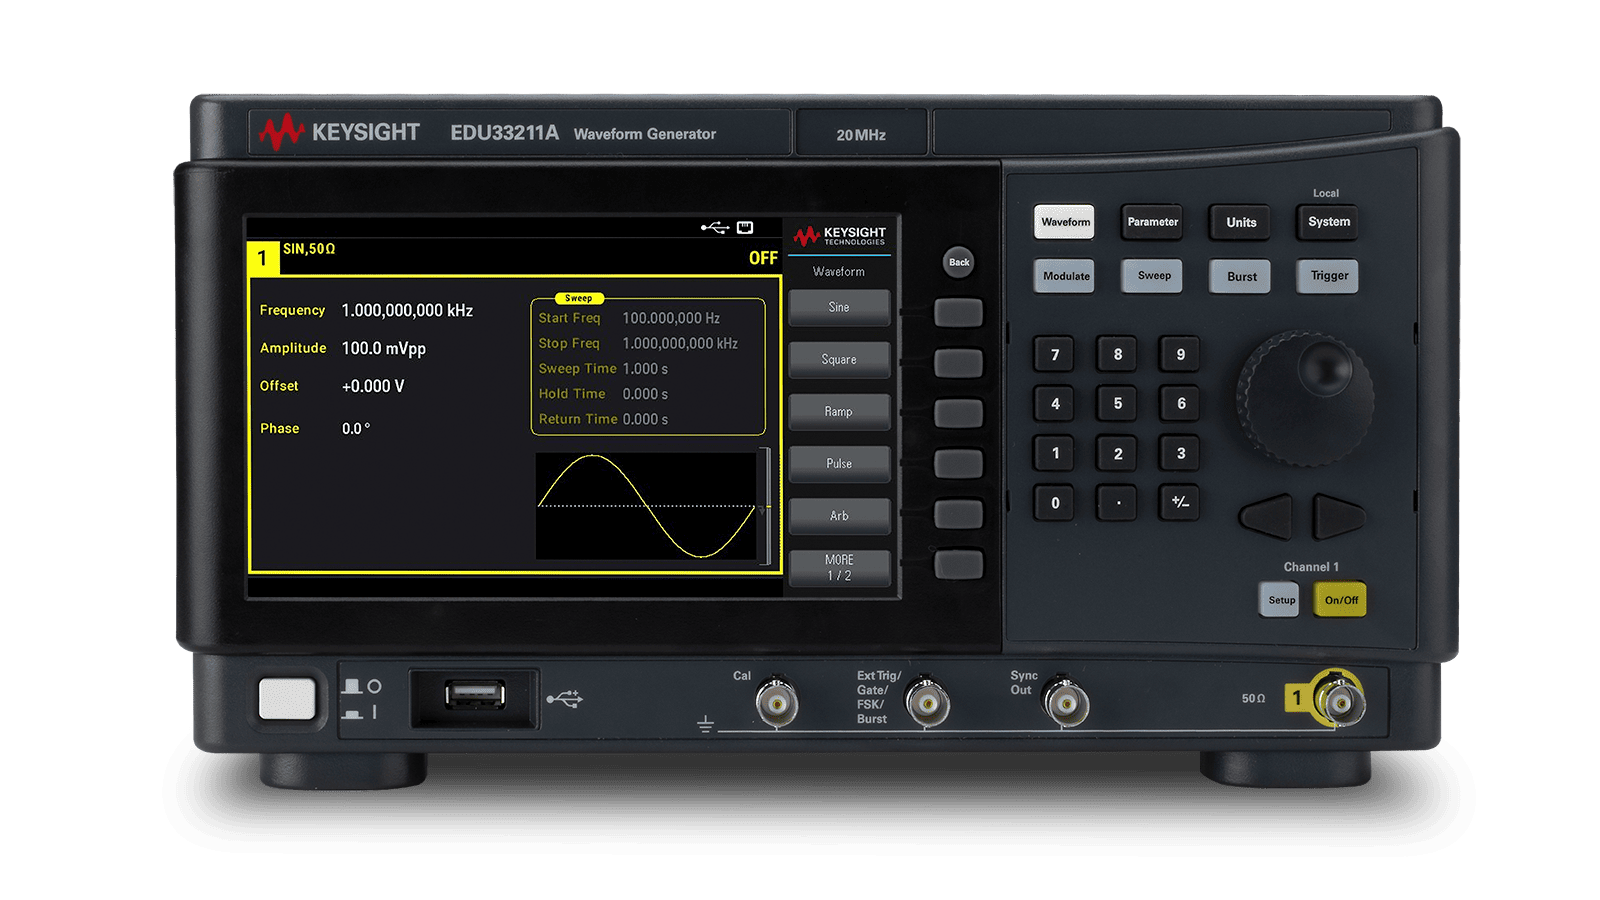Push the Units button
The width and height of the screenshot is (1600, 900).
tap(1240, 222)
